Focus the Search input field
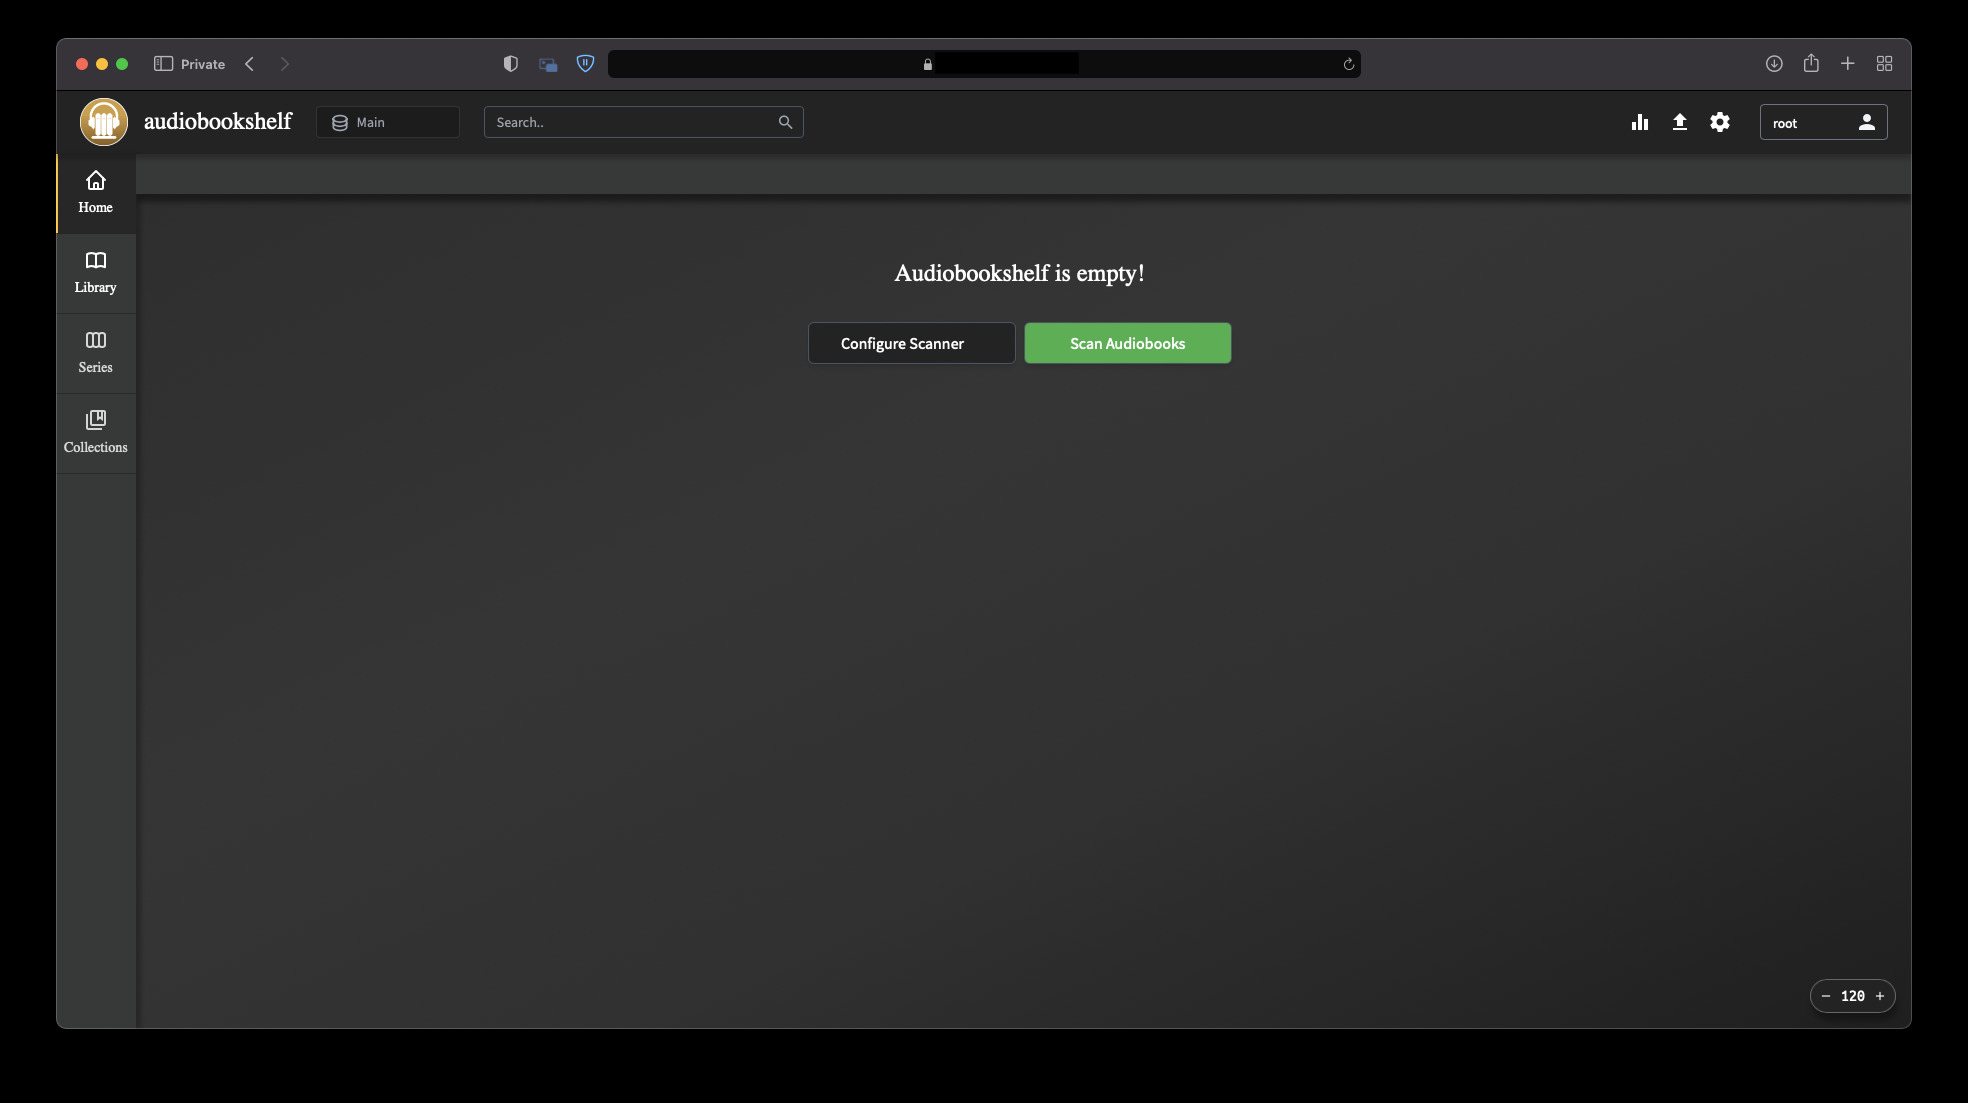Image resolution: width=1968 pixels, height=1103 pixels. click(643, 122)
